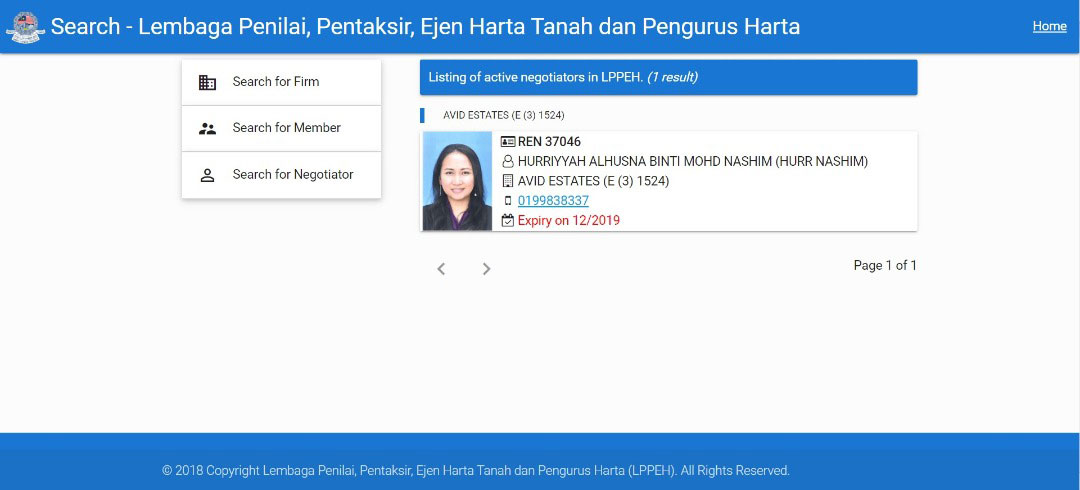Click the two-person icon beside Search for Member
1080x490 pixels.
207,128
